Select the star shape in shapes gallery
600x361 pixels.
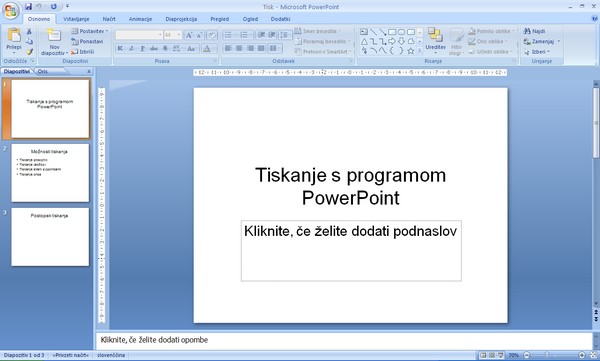point(411,51)
